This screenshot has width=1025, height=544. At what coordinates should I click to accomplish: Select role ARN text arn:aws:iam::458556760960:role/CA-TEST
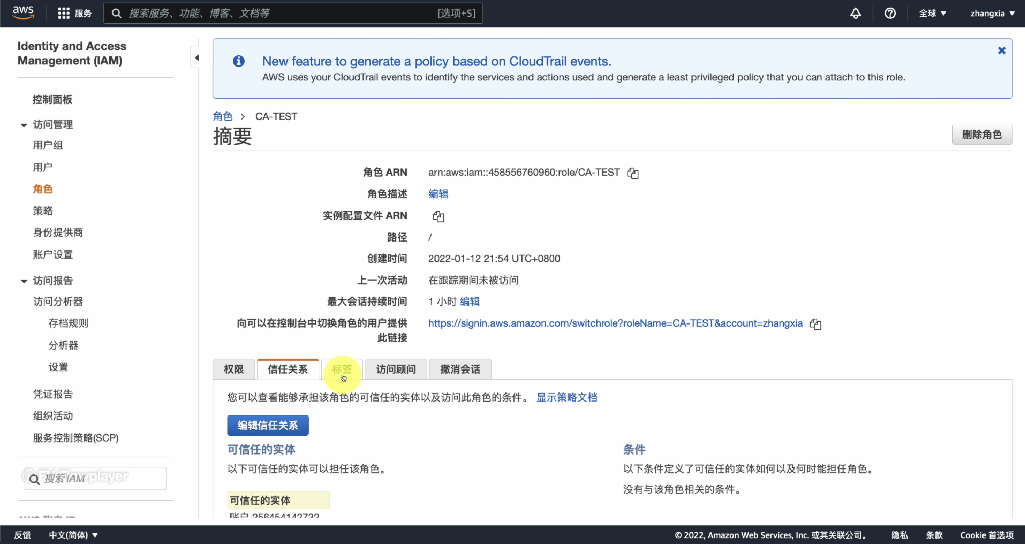524,172
